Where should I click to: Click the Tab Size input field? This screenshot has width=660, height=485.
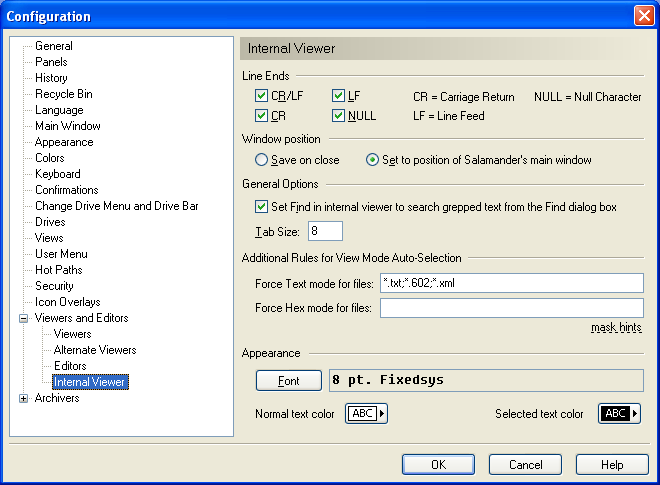coord(325,232)
